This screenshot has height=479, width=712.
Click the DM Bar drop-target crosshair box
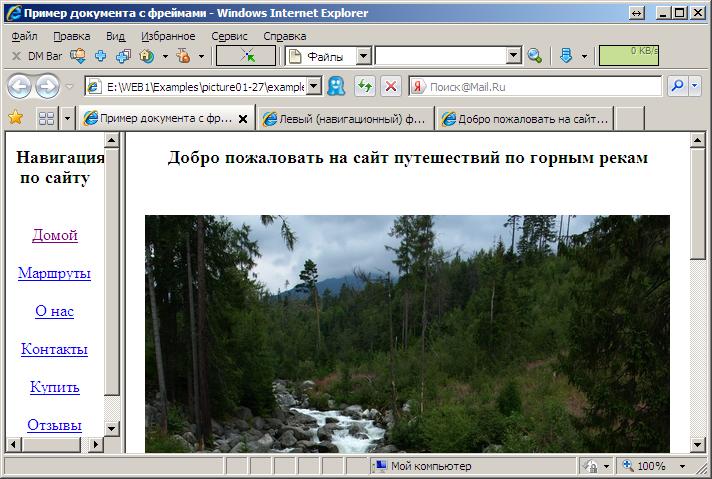click(x=246, y=56)
